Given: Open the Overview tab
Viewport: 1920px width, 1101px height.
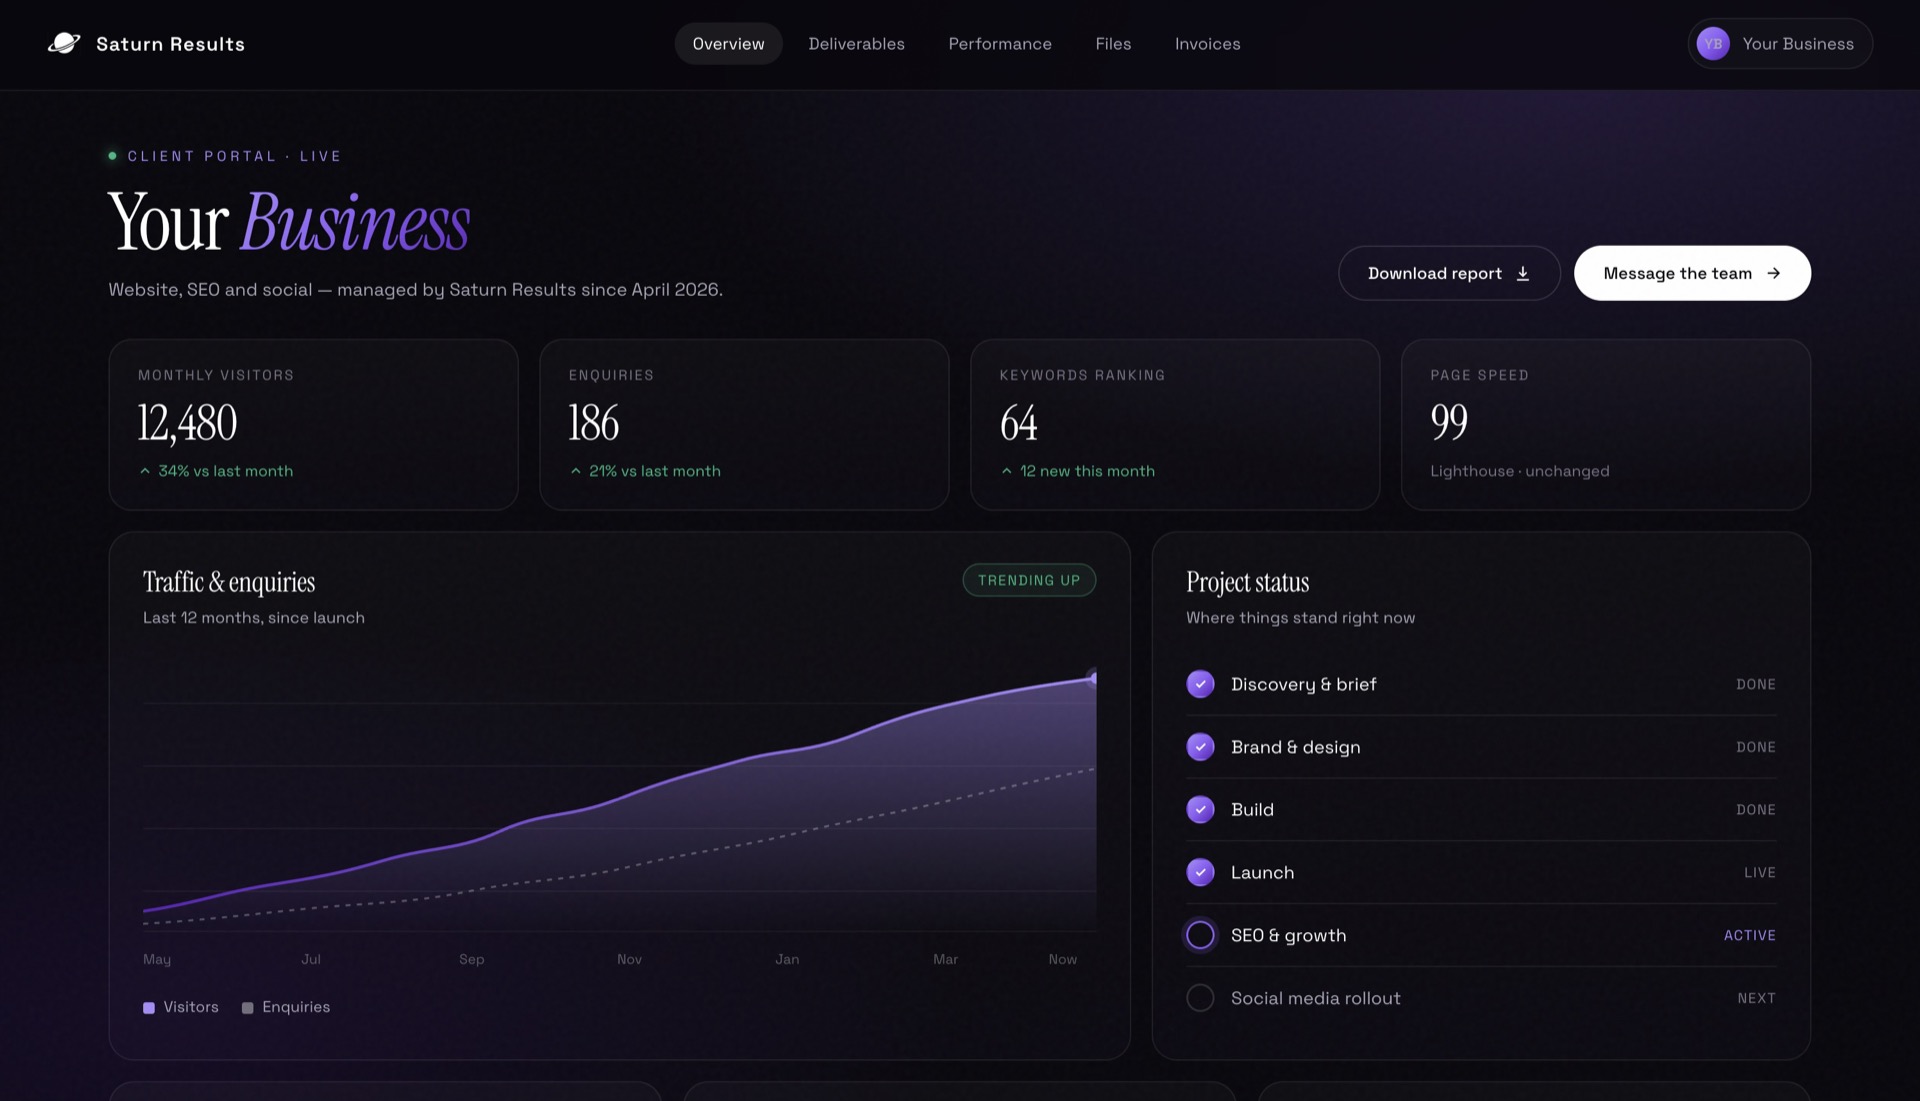Looking at the screenshot, I should point(728,44).
